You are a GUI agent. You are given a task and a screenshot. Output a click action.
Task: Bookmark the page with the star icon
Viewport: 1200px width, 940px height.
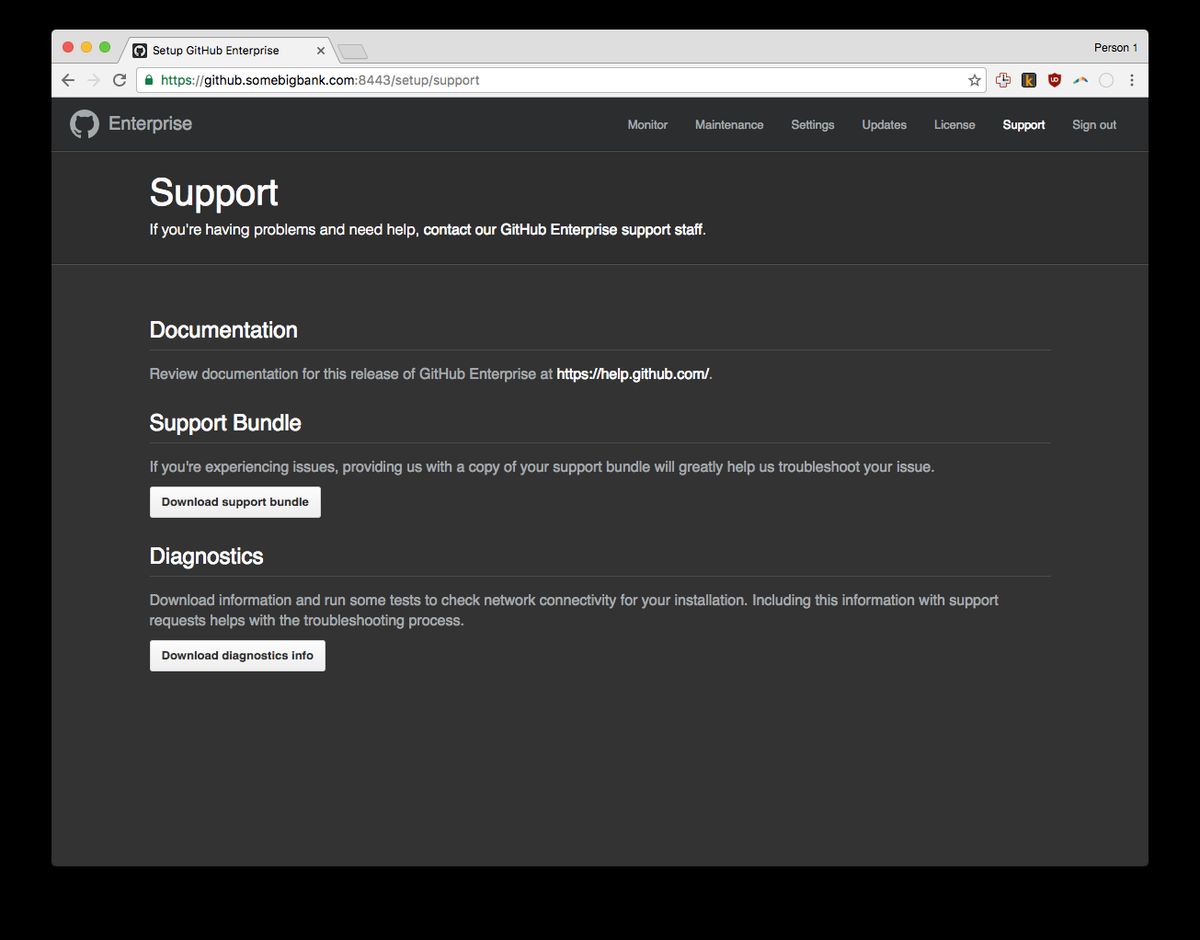pyautogui.click(x=973, y=79)
